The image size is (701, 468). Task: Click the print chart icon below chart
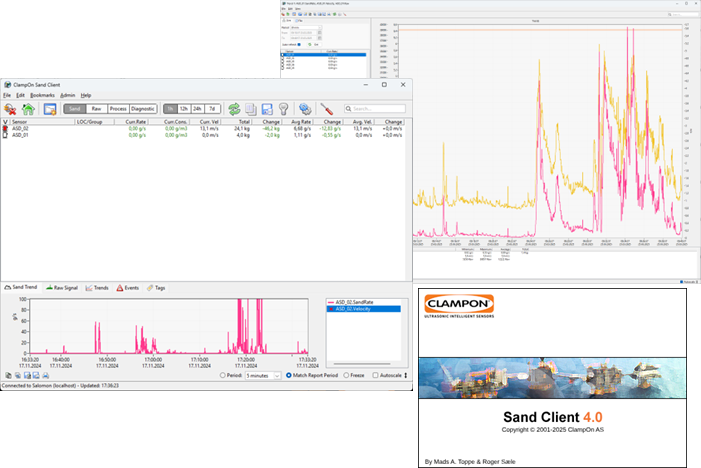pos(45,375)
